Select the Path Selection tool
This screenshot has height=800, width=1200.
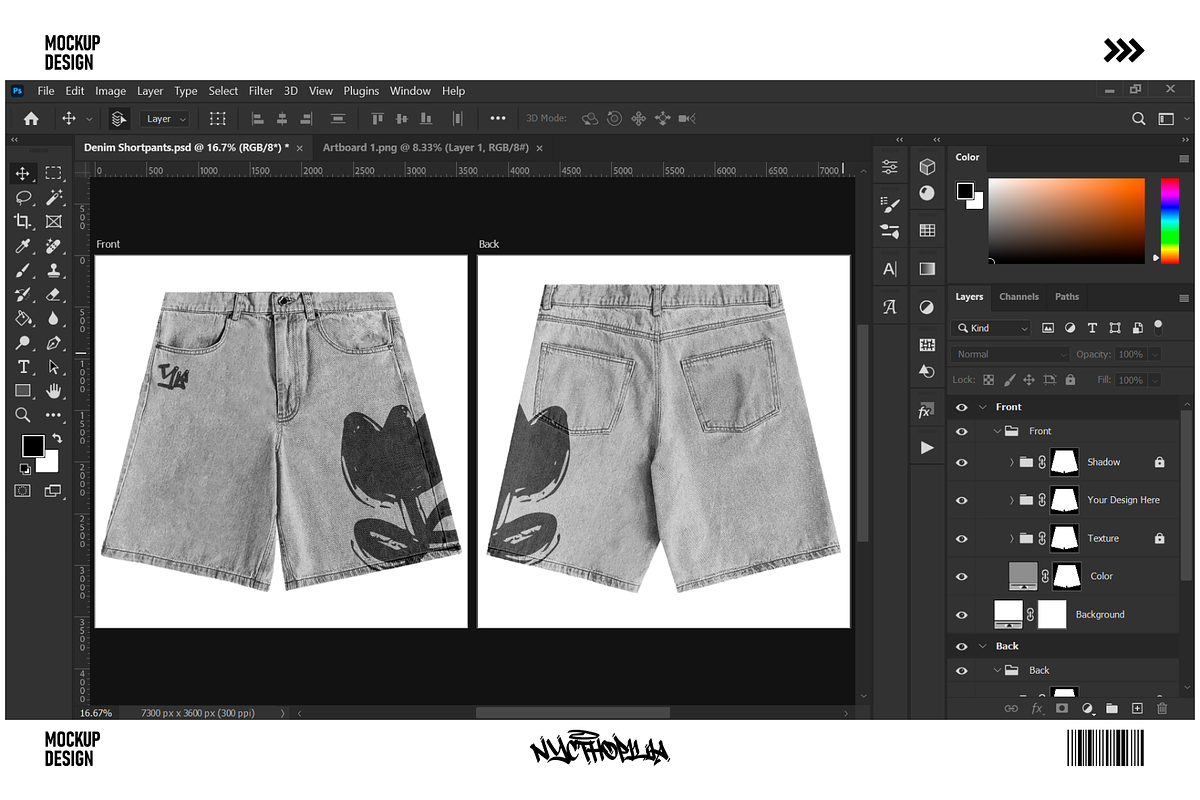pyautogui.click(x=54, y=366)
